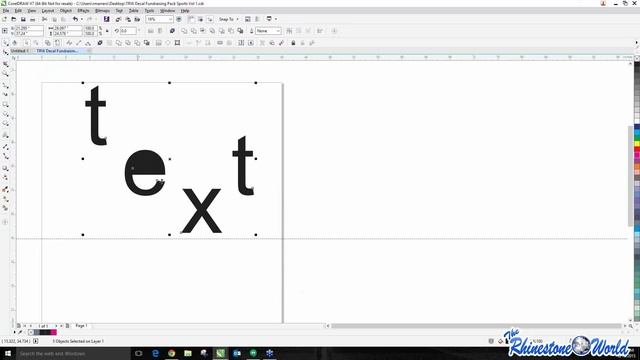
Task: Select the Zoom tool
Action: pyautogui.click(x=5, y=74)
